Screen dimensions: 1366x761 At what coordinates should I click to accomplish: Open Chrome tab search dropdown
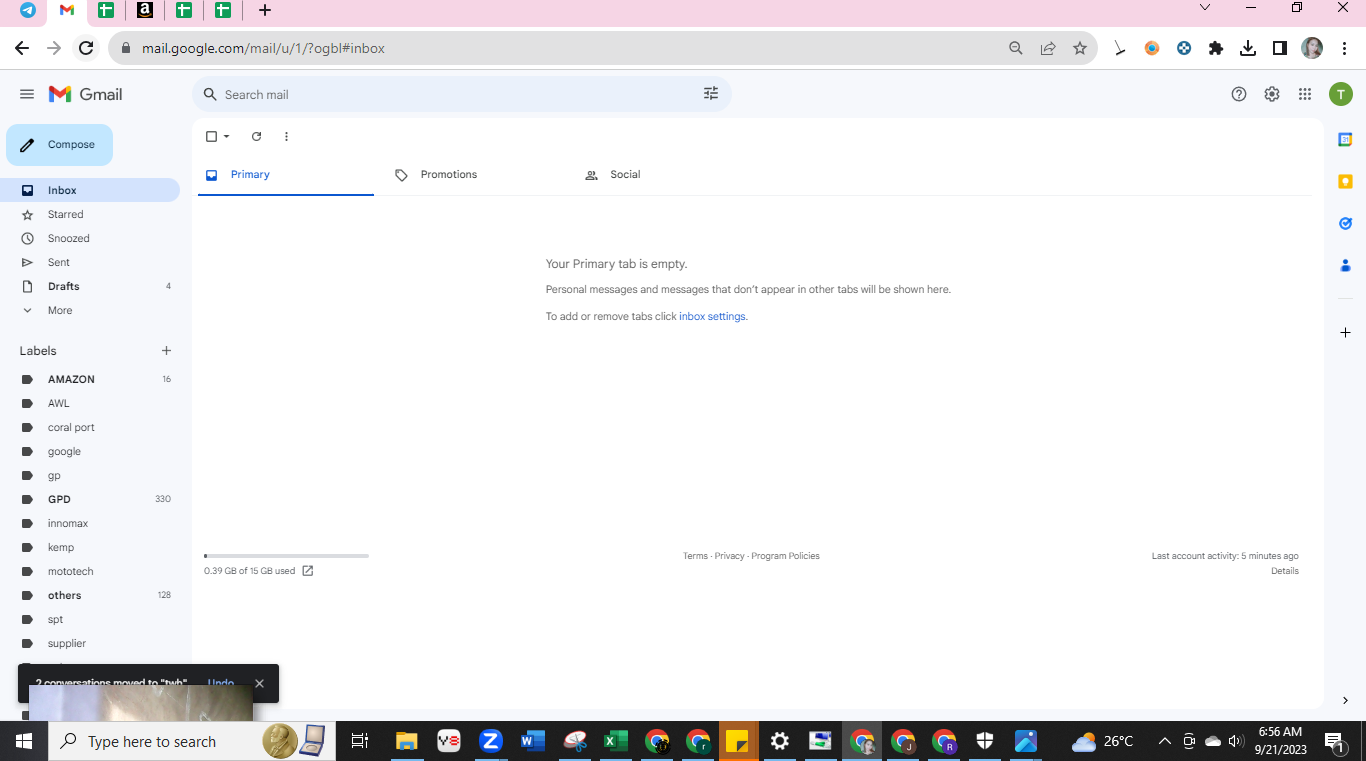tap(1205, 8)
